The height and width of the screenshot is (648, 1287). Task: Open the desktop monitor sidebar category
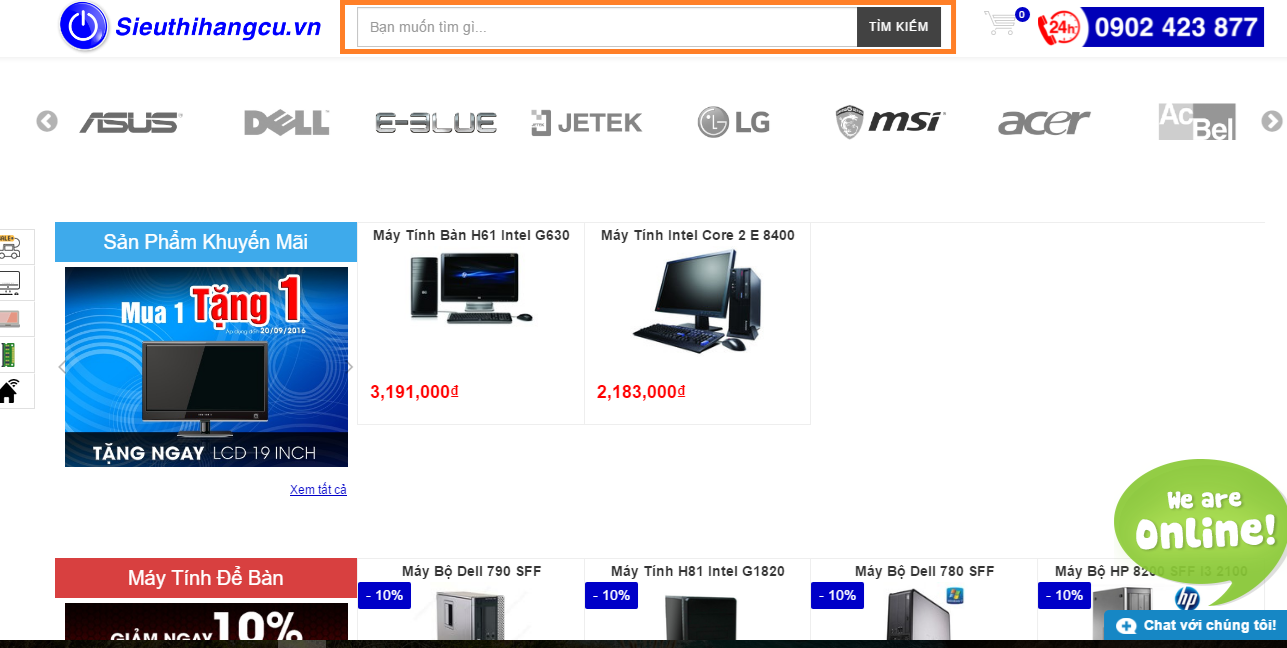pos(12,283)
